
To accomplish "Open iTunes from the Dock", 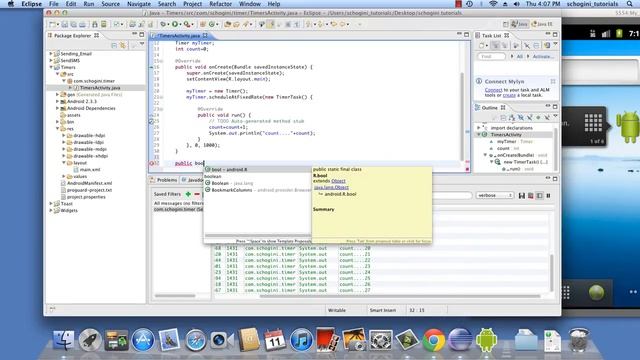I will 301,340.
